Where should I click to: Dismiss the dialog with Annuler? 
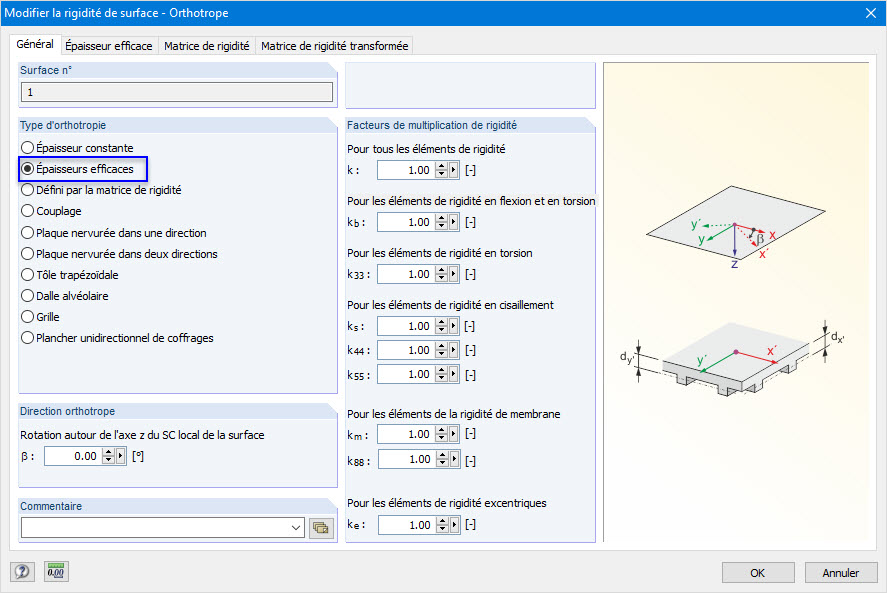tap(840, 572)
